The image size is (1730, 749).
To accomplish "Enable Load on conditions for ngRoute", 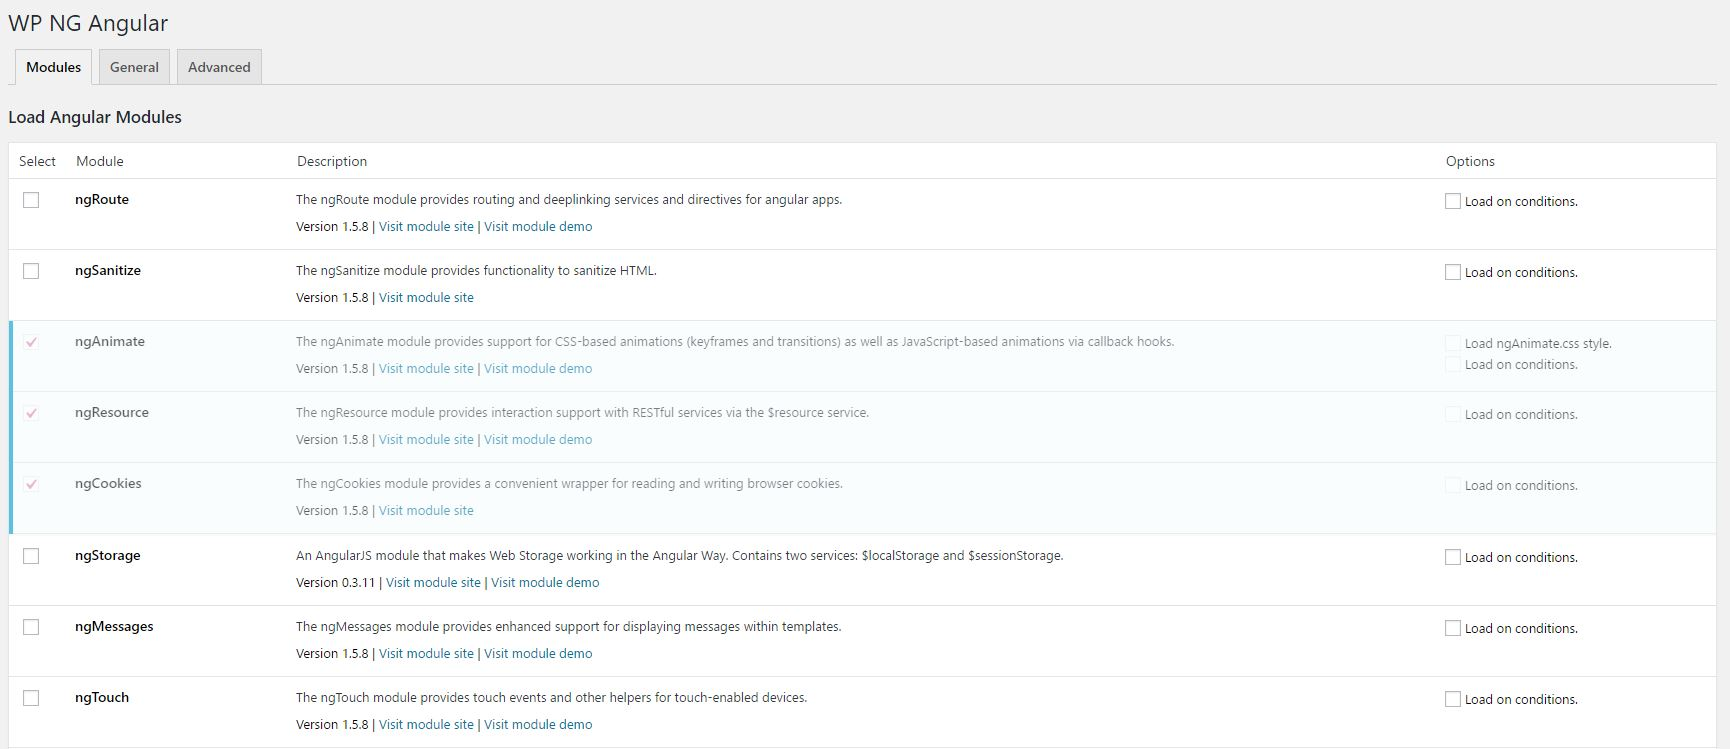I will click(1453, 201).
